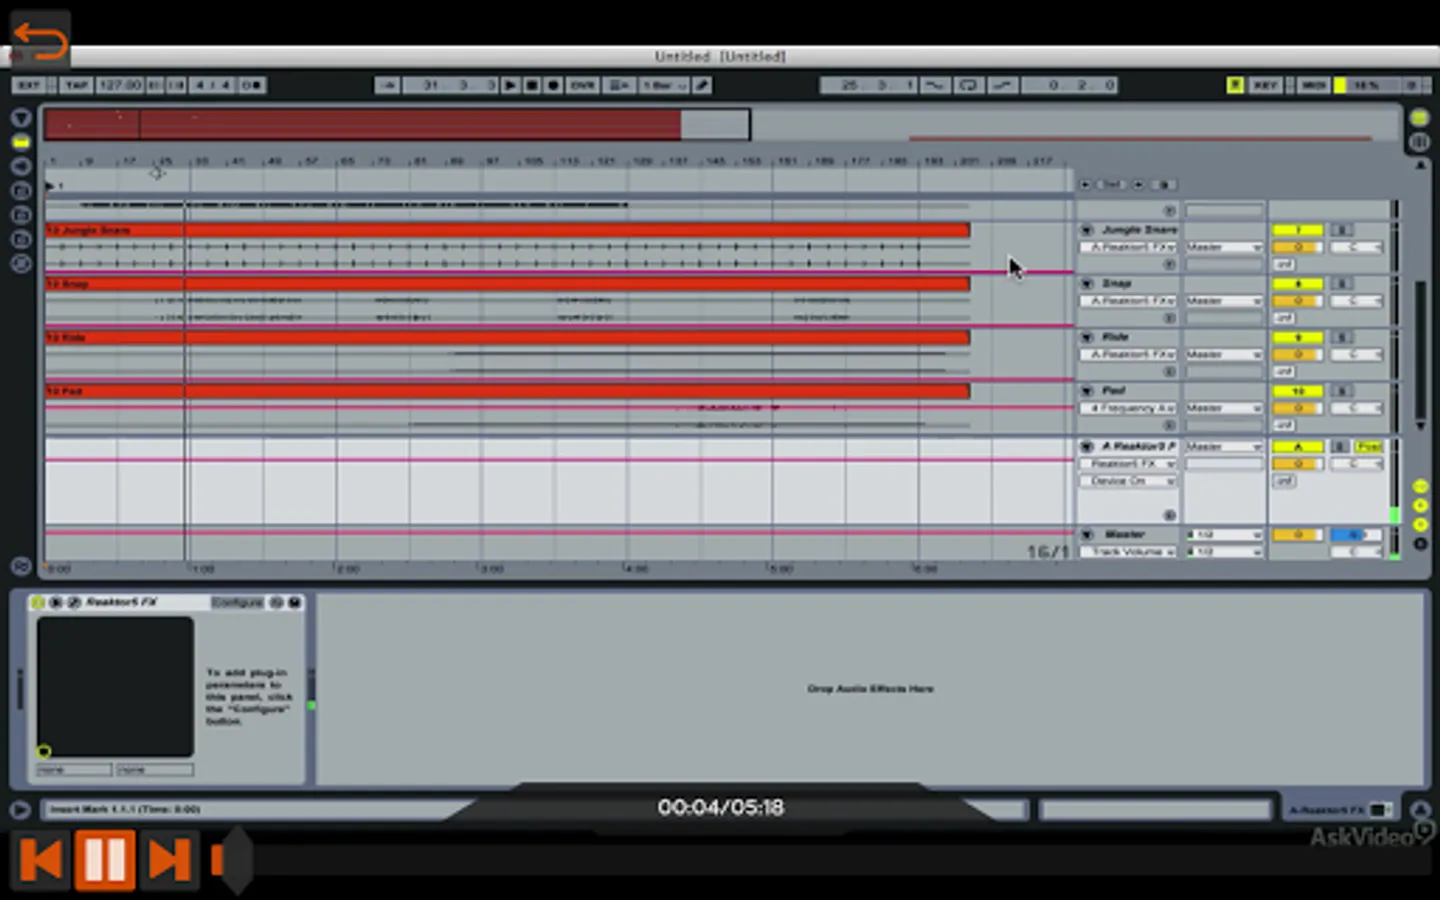Go to the previous video chapter

click(x=41, y=859)
